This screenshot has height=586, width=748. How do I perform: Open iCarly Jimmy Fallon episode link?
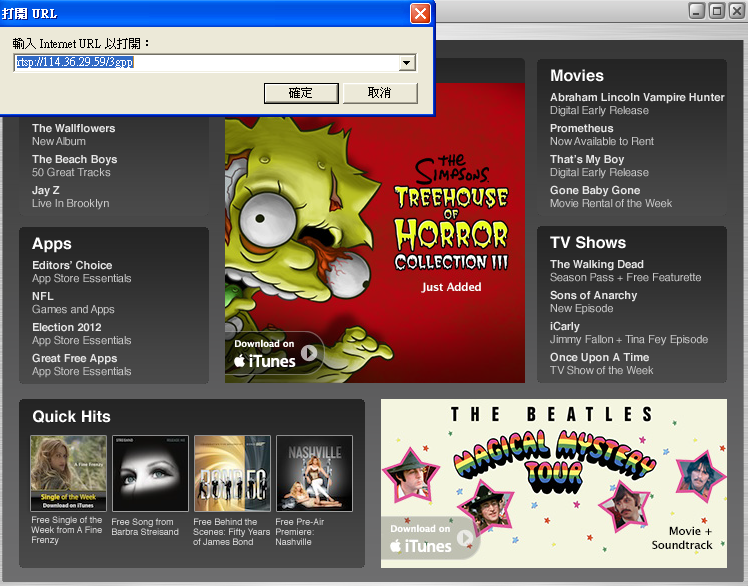coord(629,333)
